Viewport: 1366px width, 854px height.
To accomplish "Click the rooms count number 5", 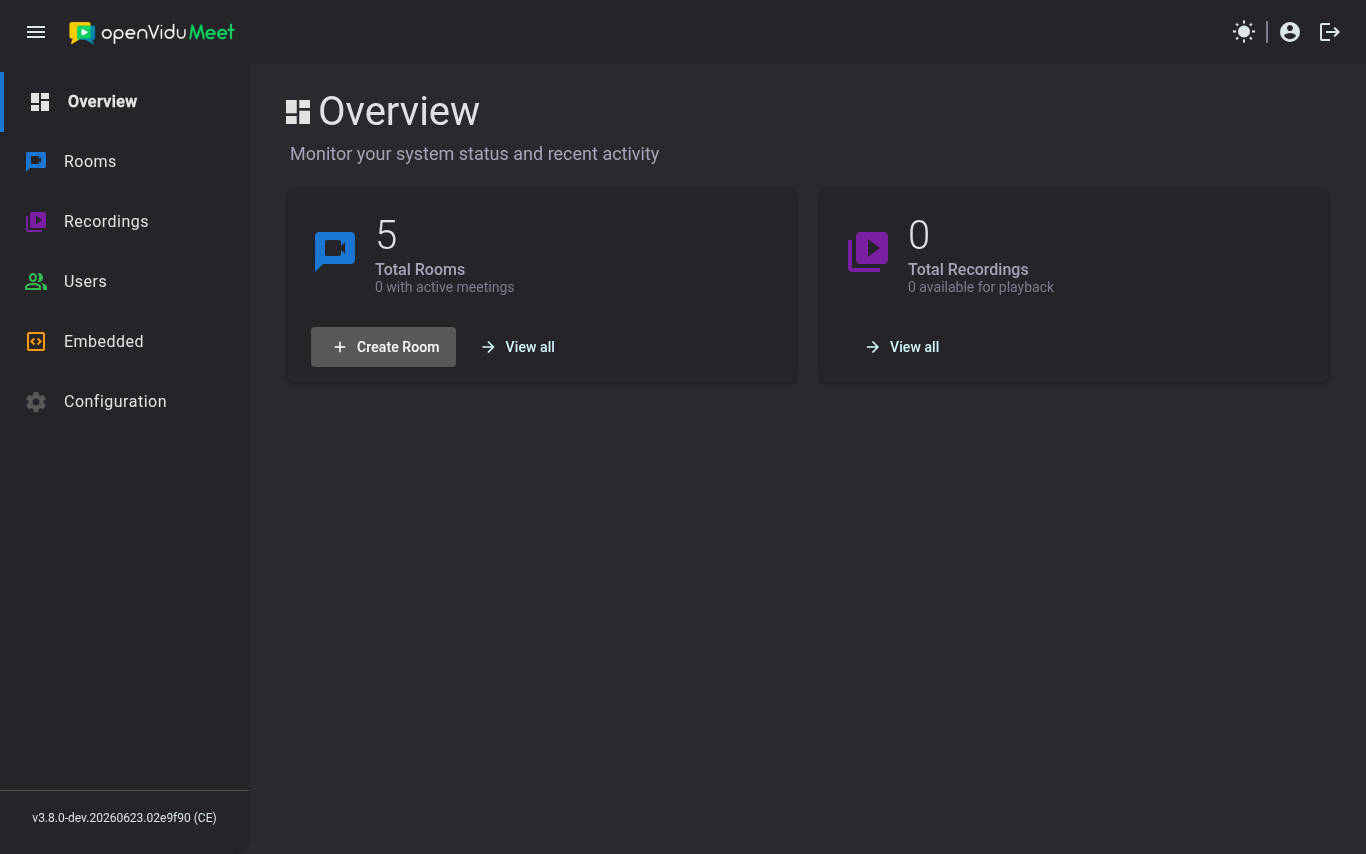I will (387, 236).
